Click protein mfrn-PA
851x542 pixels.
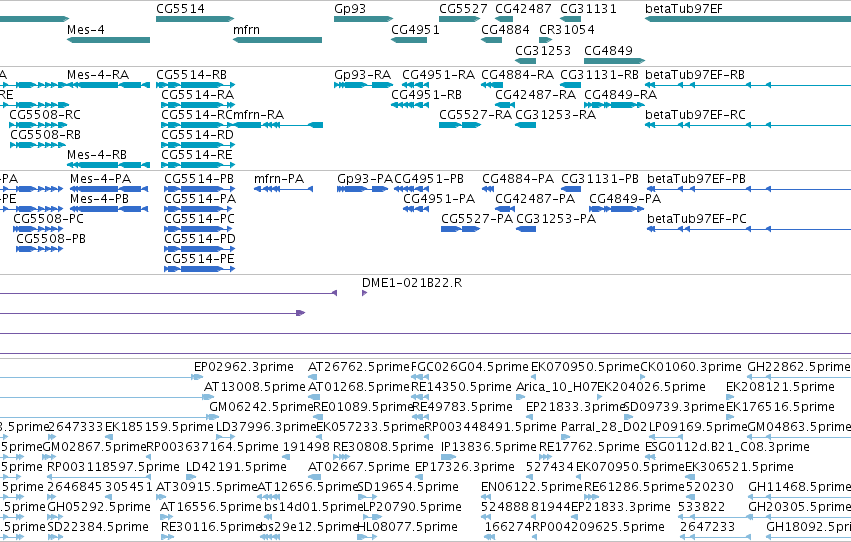(283, 189)
